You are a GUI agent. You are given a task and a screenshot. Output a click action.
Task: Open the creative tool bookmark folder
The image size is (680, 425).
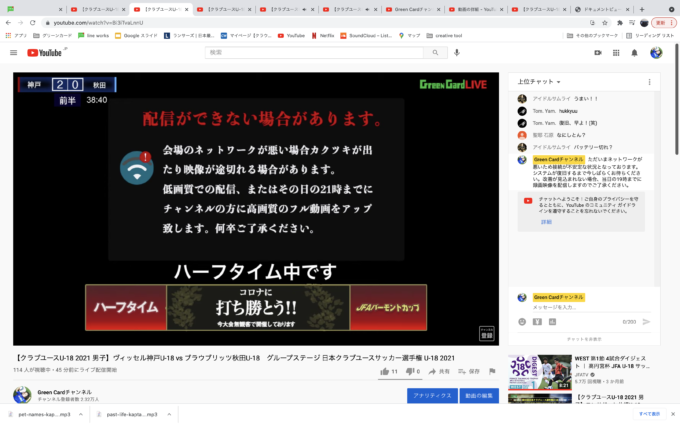444,36
